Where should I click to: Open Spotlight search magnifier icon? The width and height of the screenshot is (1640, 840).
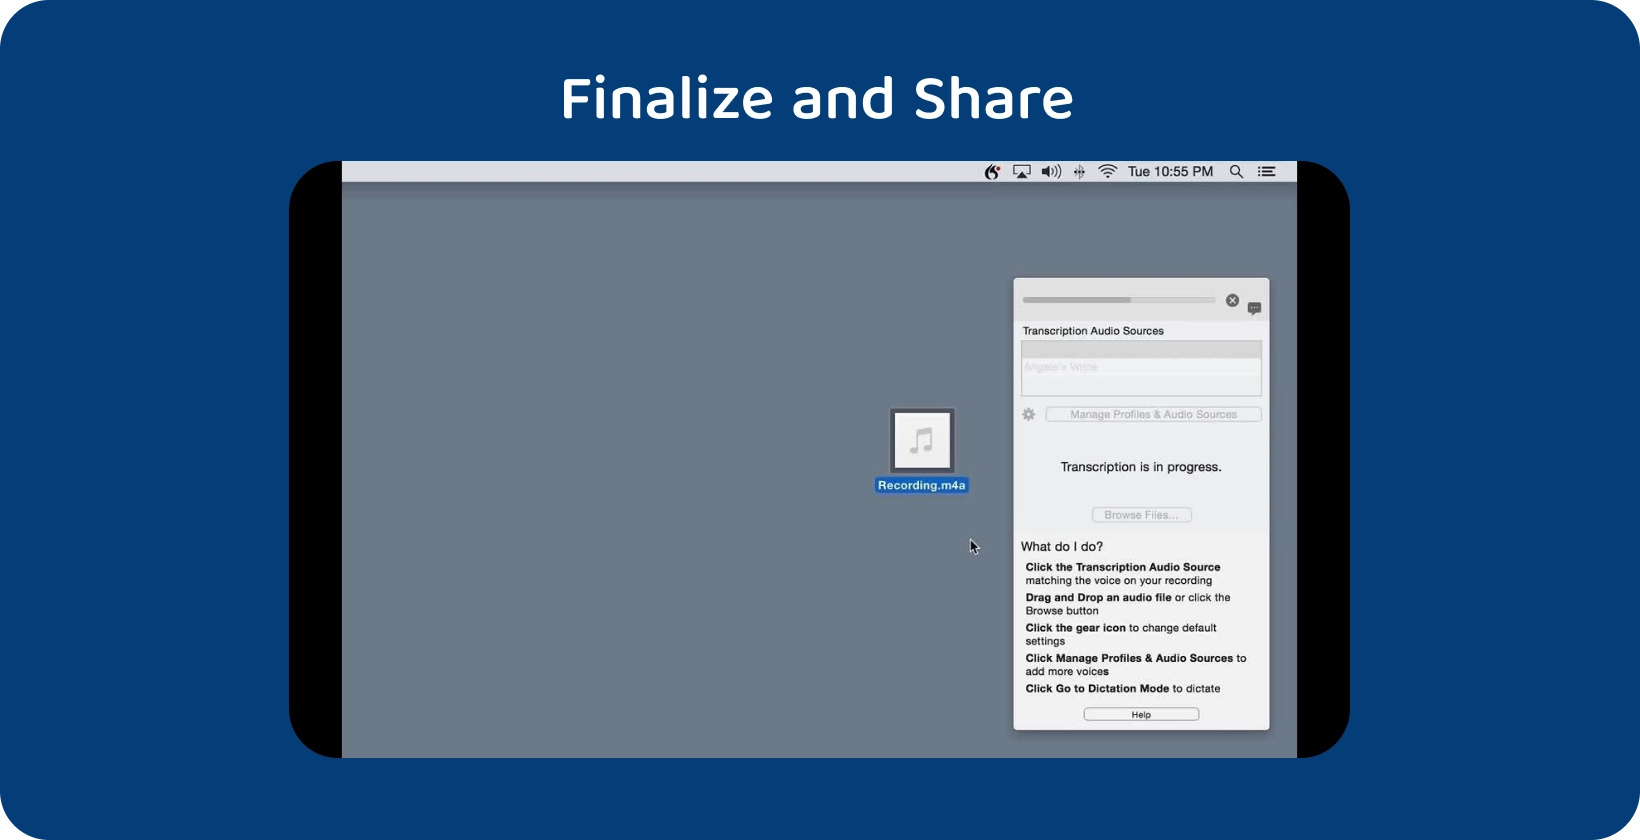(1237, 172)
